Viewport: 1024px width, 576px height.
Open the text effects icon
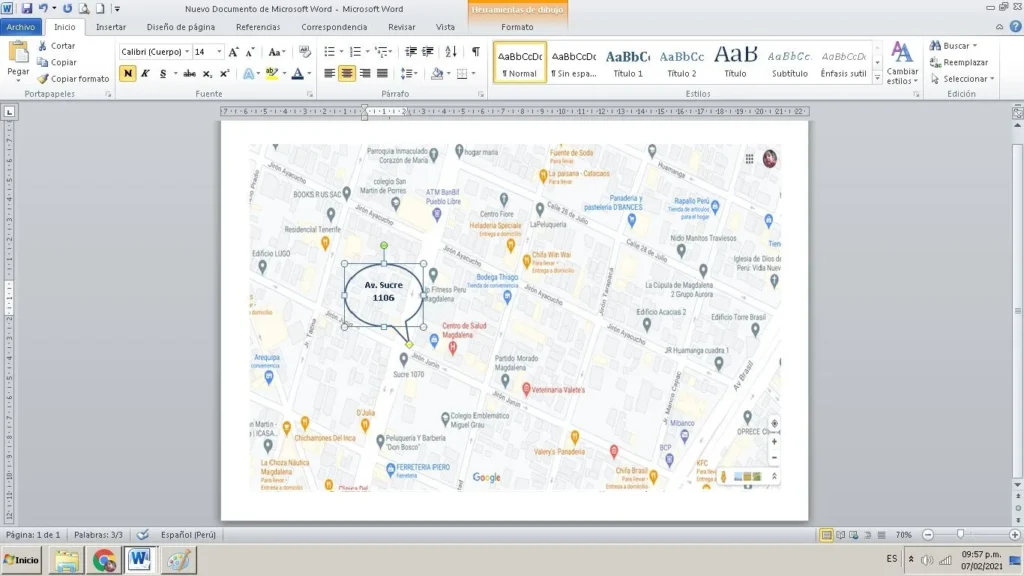tap(248, 73)
